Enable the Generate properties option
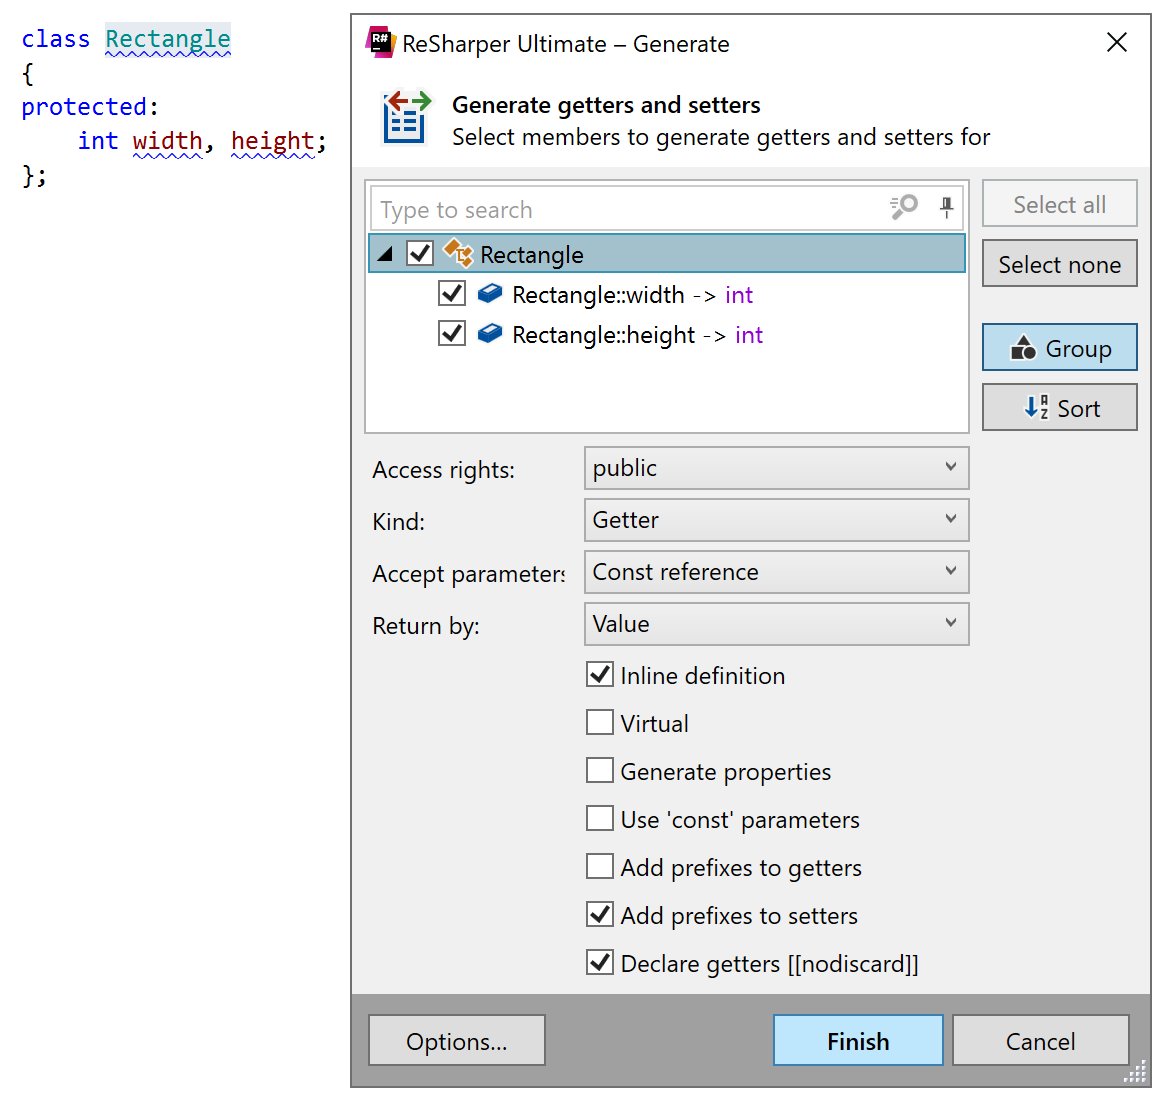 coord(600,770)
